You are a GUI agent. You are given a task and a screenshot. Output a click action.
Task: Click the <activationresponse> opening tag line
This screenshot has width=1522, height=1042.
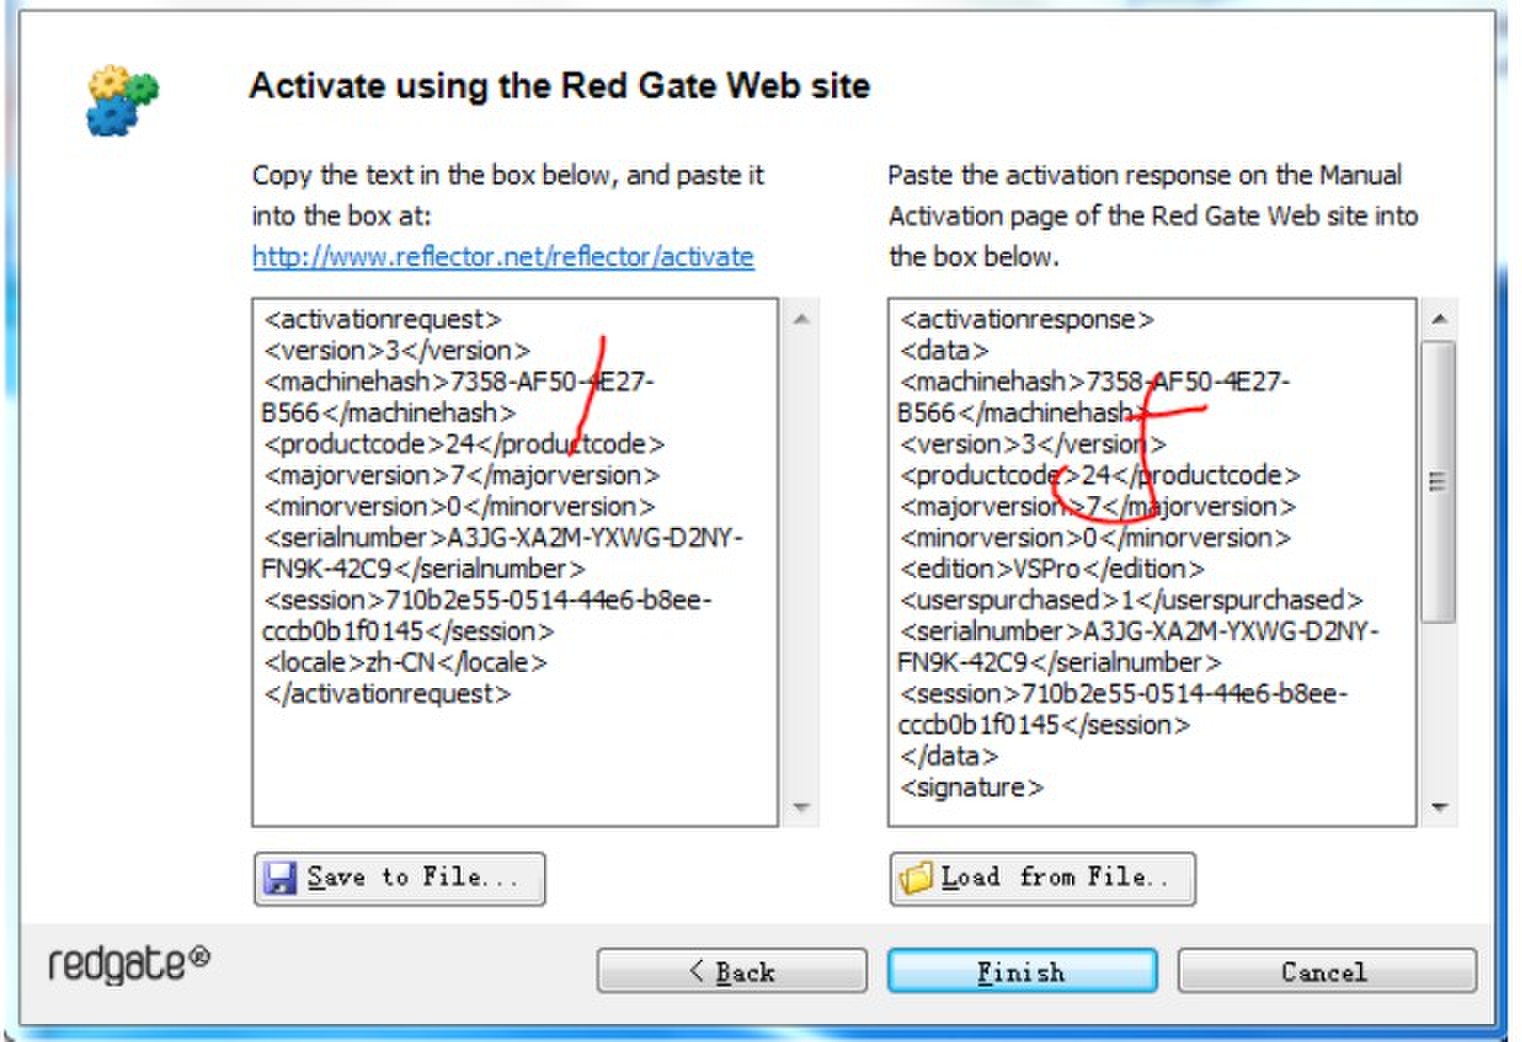point(1027,320)
